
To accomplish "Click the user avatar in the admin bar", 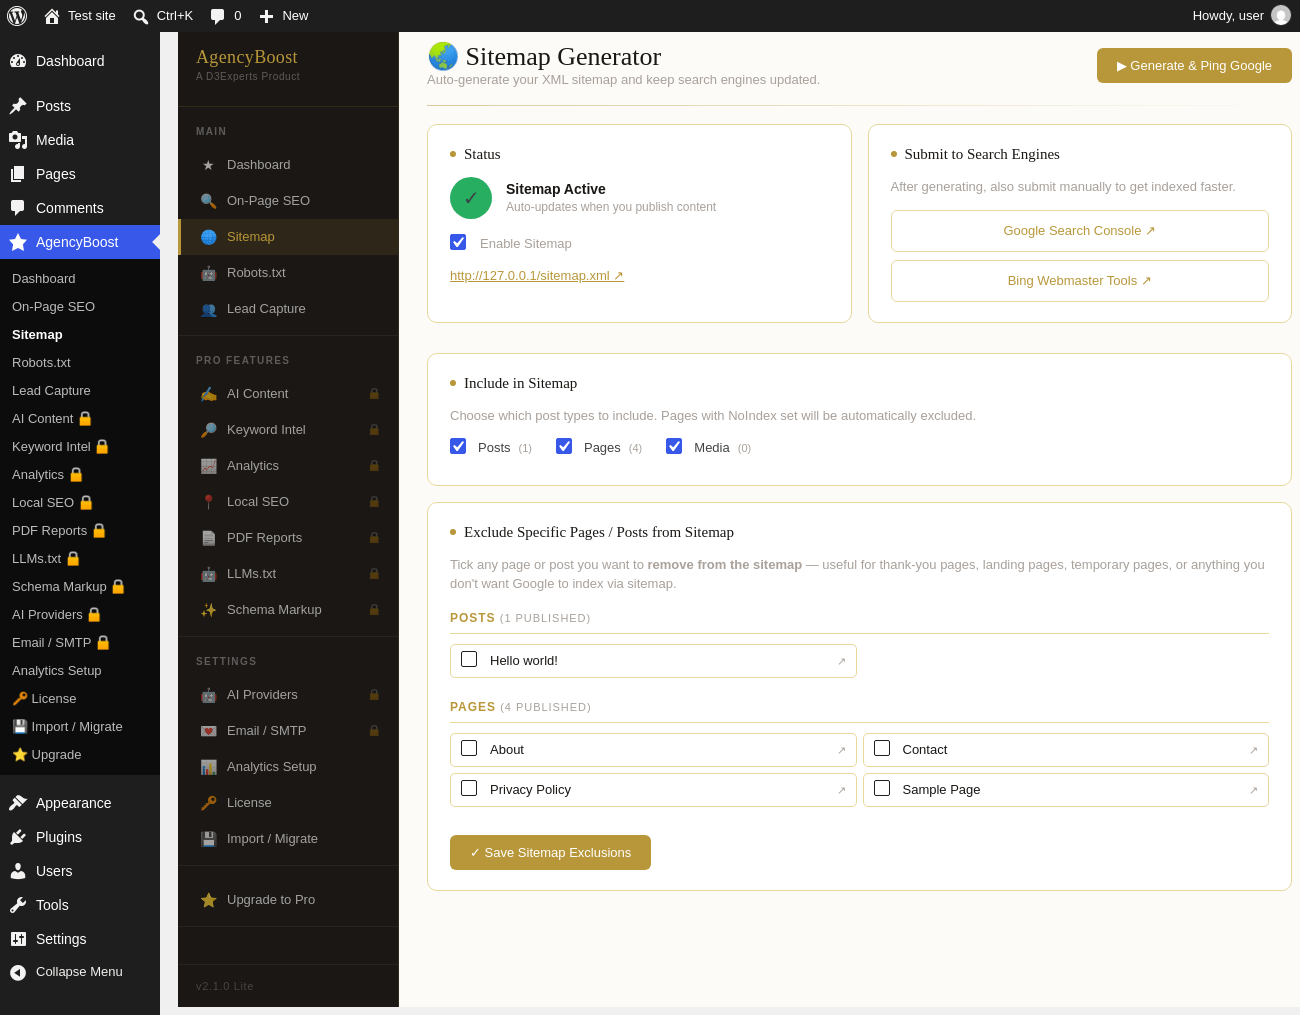I will (x=1281, y=16).
